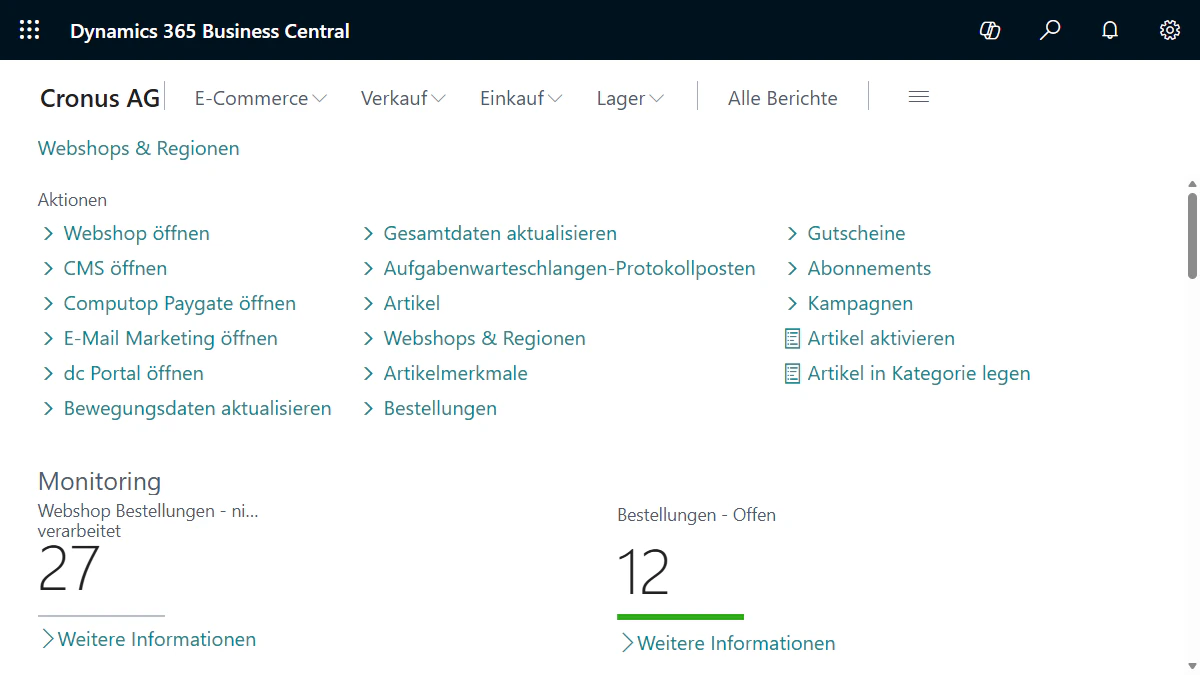The width and height of the screenshot is (1200, 675).
Task: Click the Aktionen section label
Action: [72, 200]
